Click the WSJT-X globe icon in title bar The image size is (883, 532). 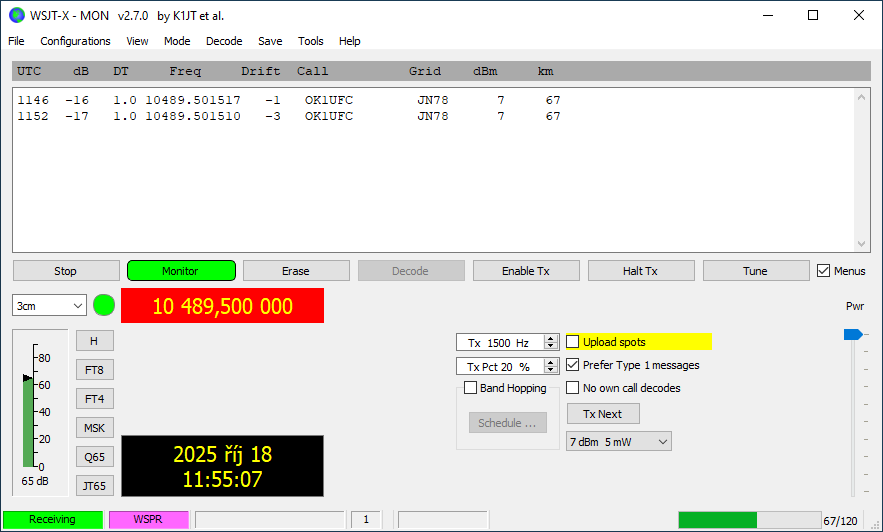tap(16, 15)
